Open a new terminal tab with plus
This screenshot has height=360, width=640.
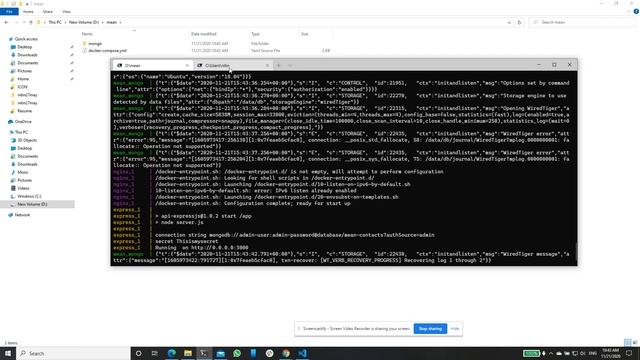click(279, 65)
